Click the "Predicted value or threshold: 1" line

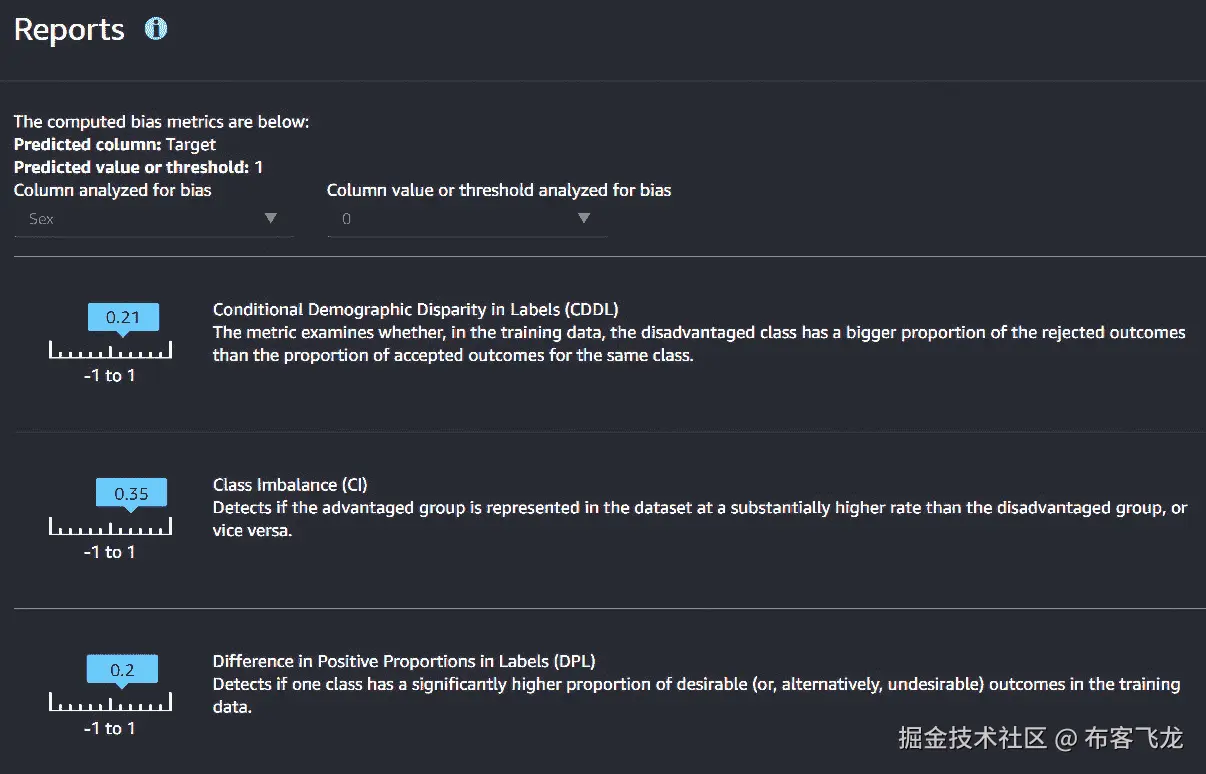(138, 167)
